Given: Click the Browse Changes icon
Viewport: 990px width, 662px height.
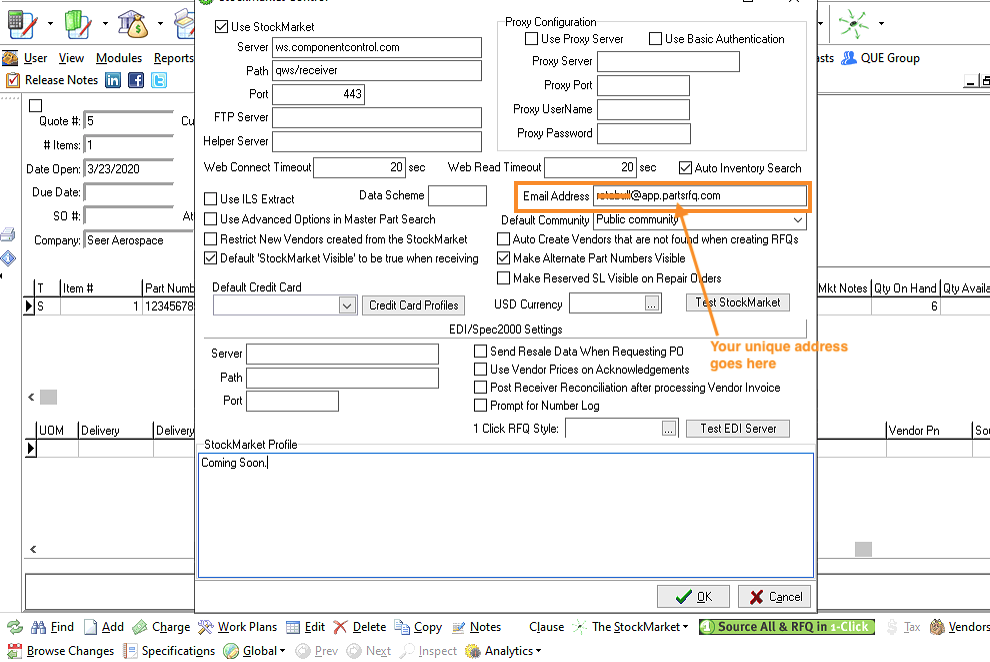Looking at the screenshot, I should tap(15, 651).
